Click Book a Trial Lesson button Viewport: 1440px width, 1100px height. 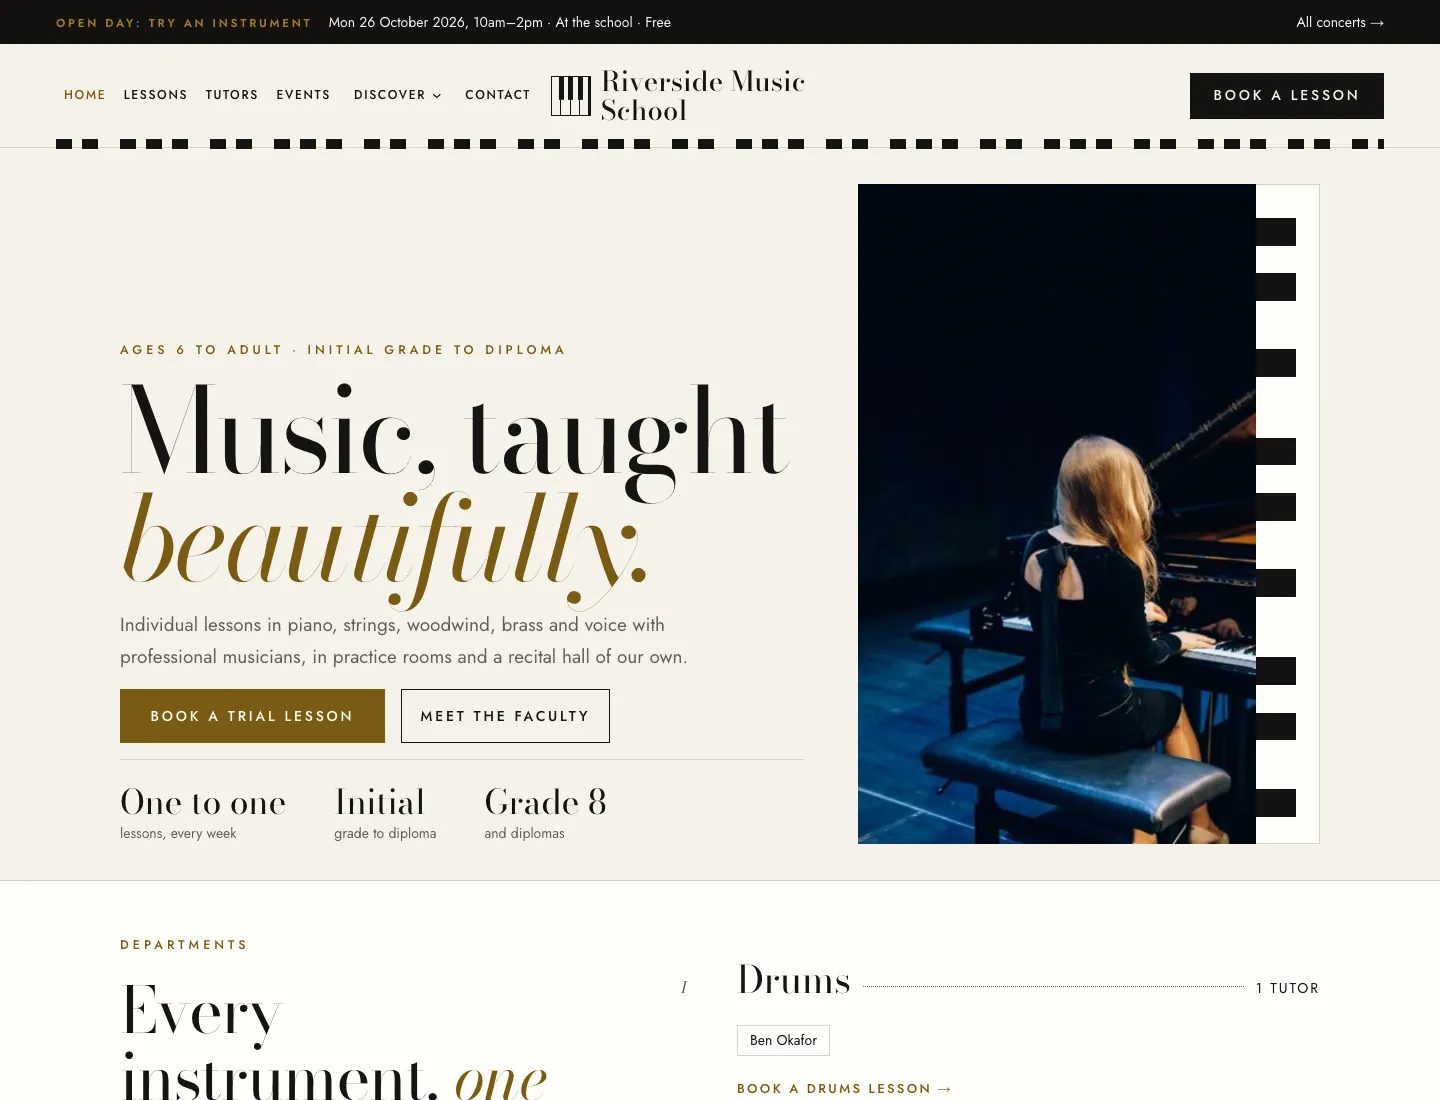252,716
